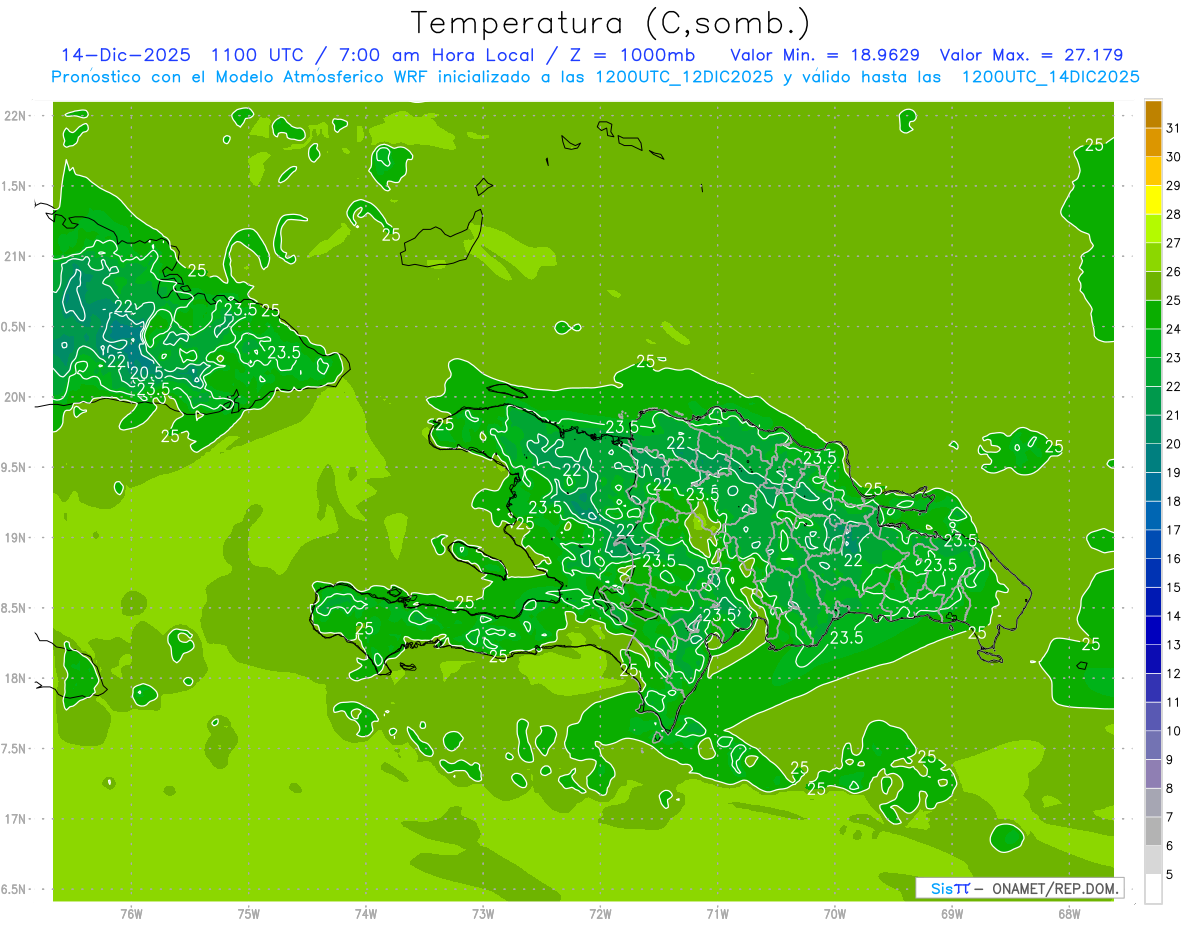Click the legend swatch between 24 and 25

1153,315
